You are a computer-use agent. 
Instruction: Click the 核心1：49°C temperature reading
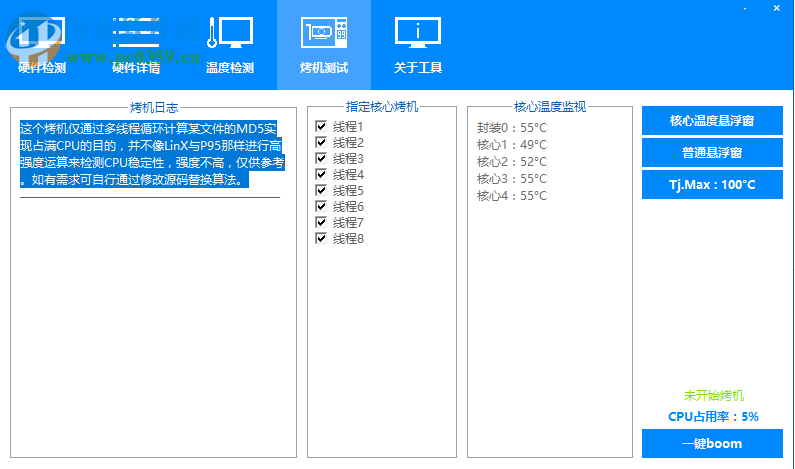[x=512, y=145]
